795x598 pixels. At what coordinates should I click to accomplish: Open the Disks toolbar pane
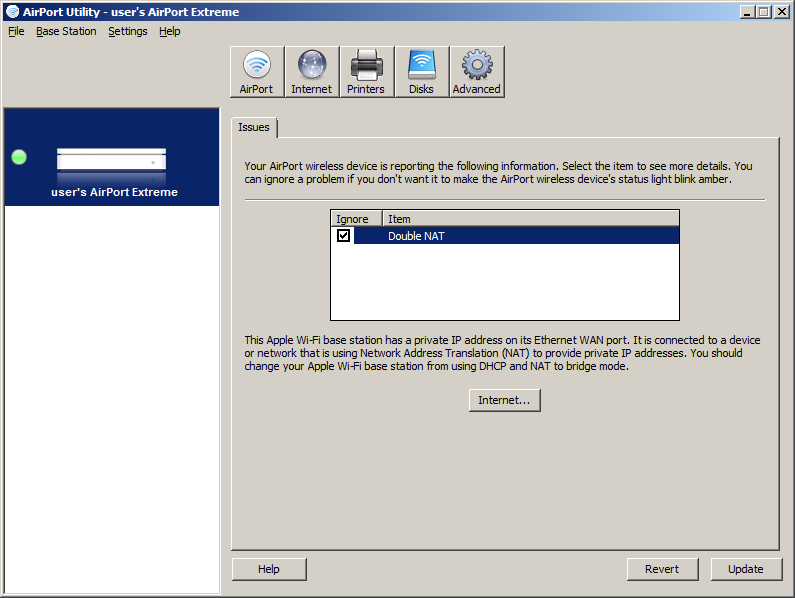coord(421,72)
